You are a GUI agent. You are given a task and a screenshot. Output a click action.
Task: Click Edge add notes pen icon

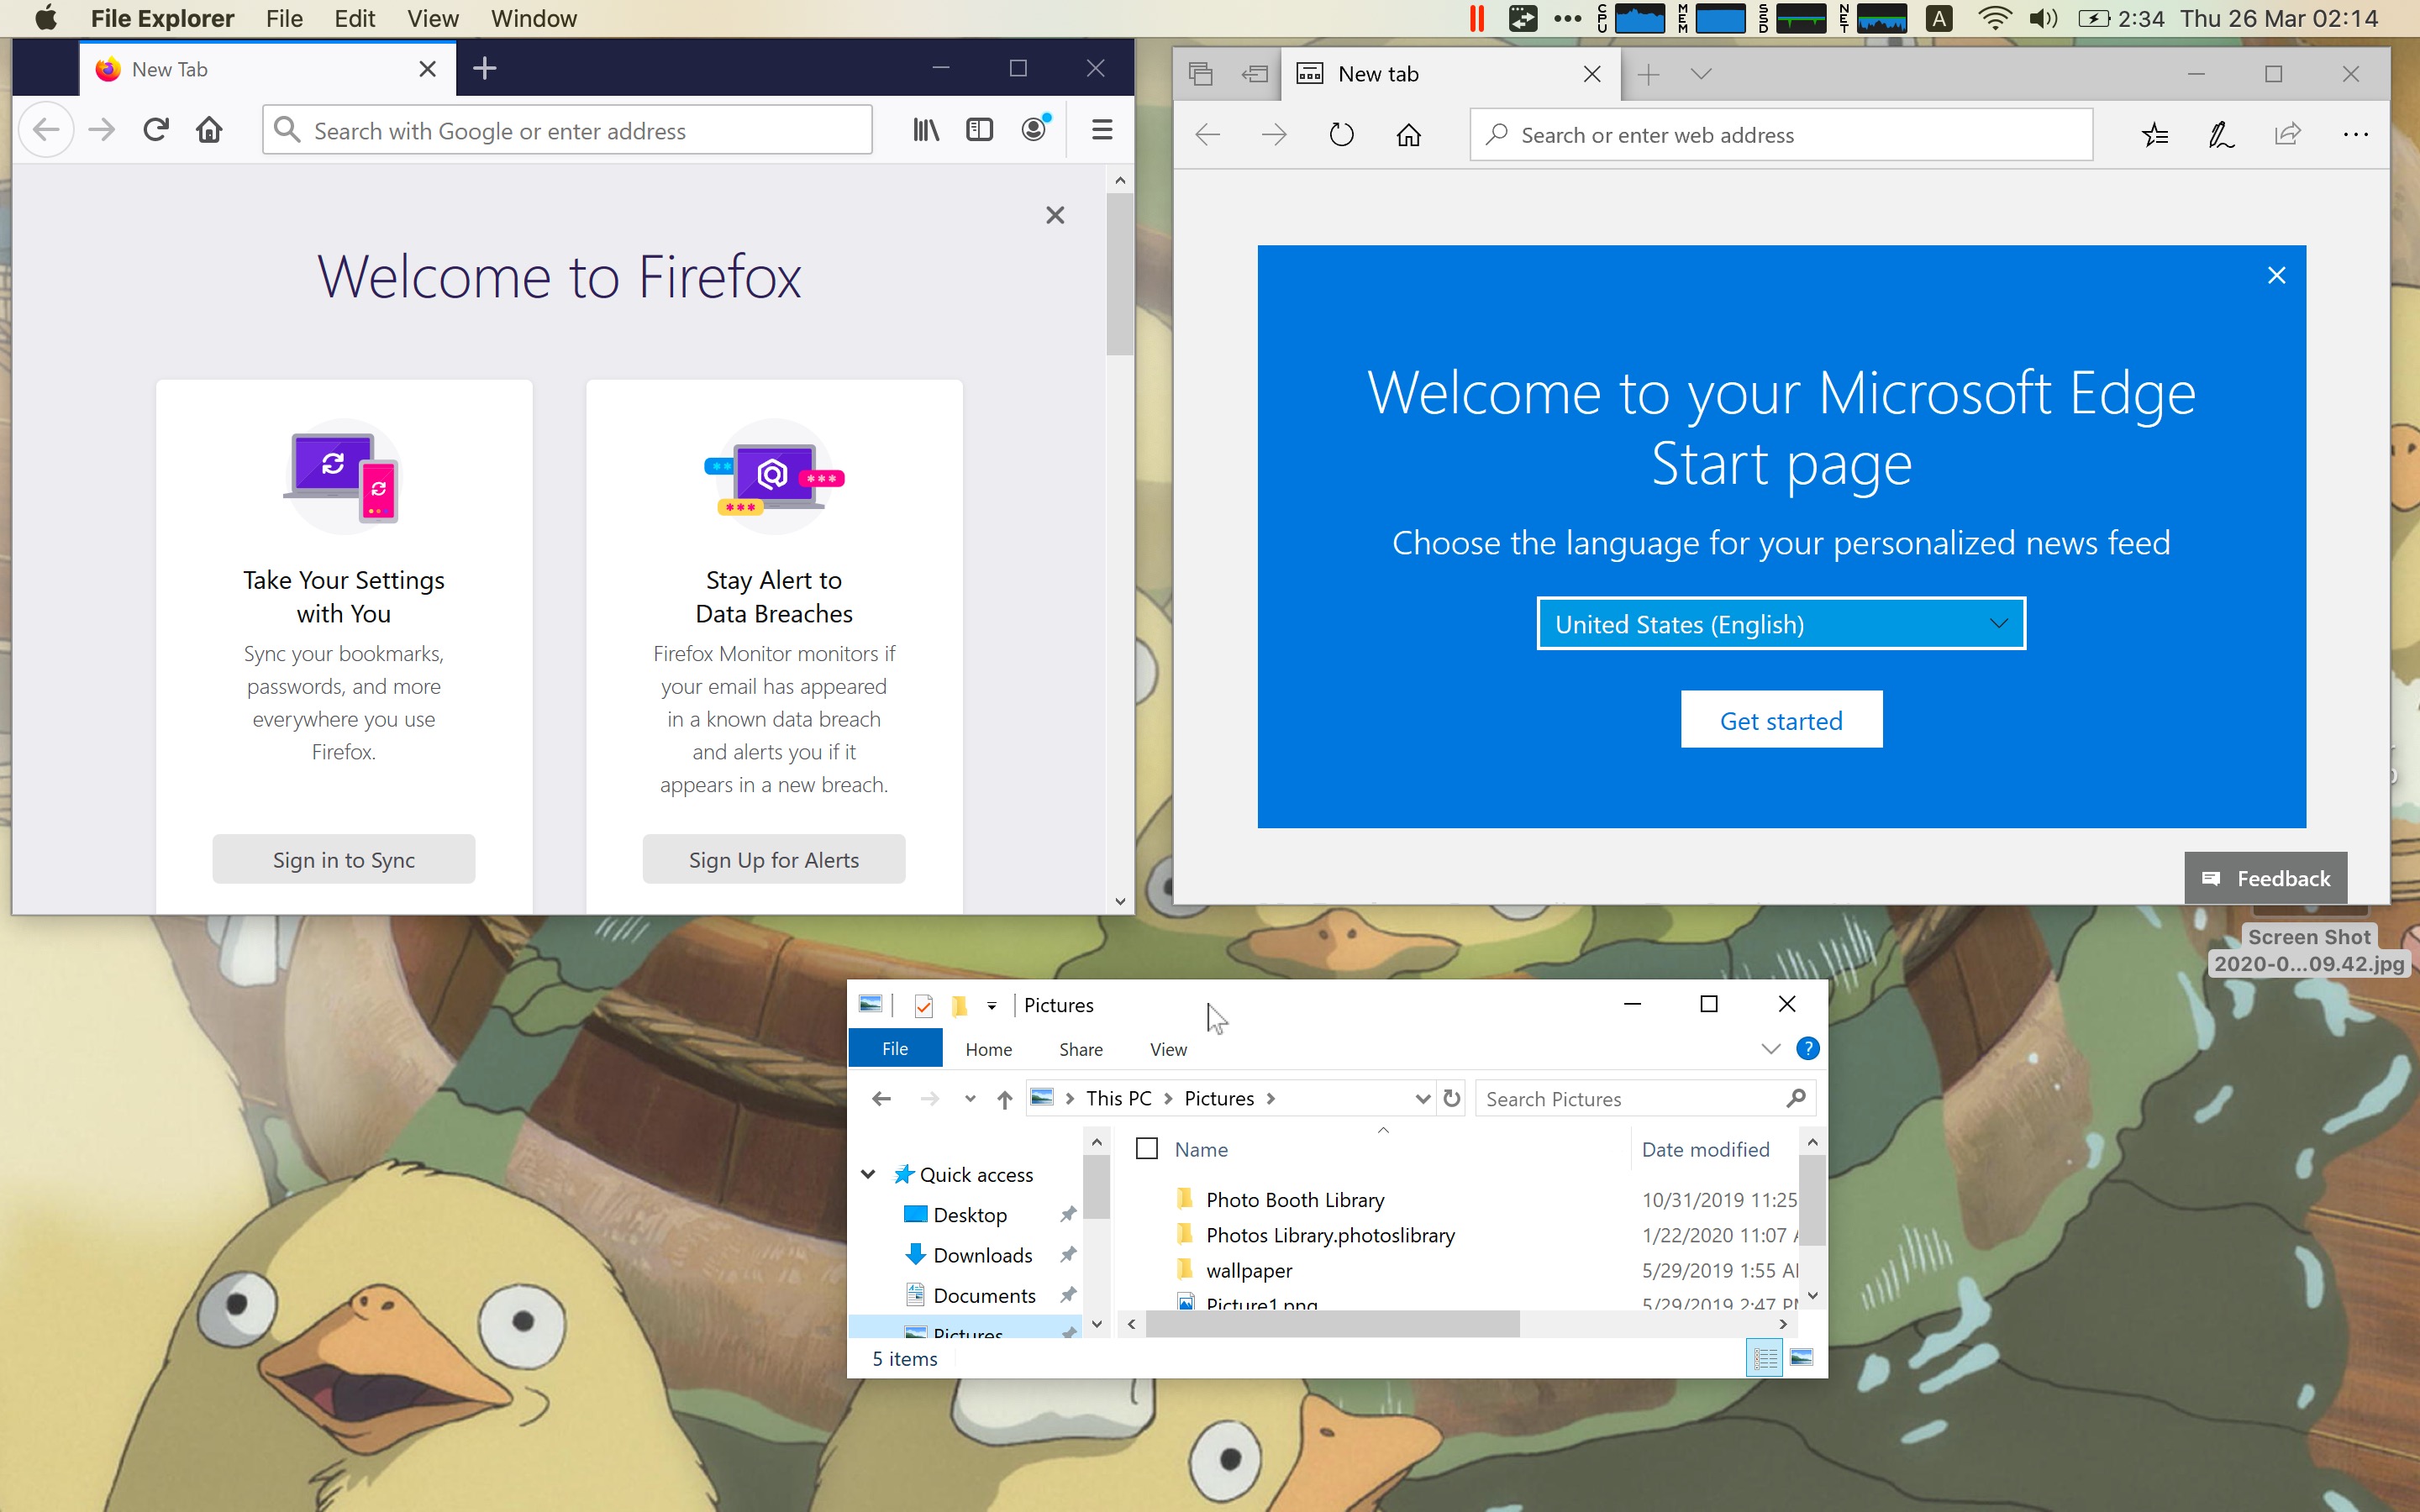(2221, 135)
